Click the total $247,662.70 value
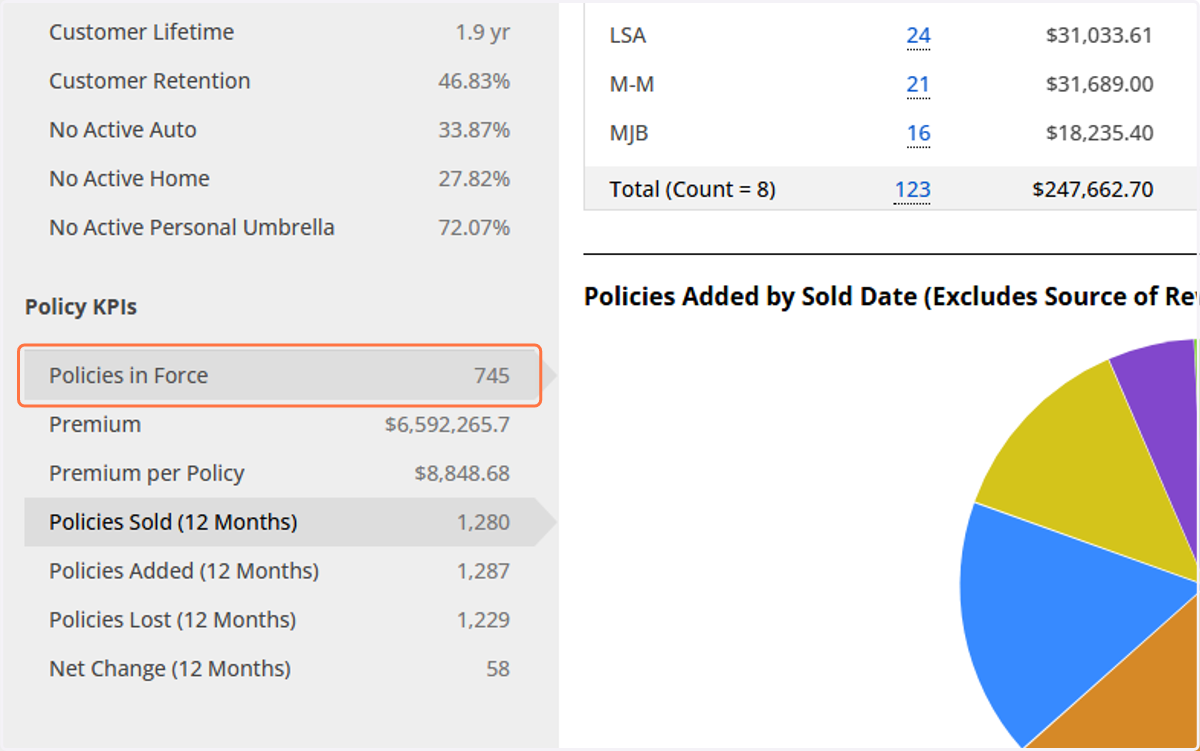 pyautogui.click(x=1093, y=189)
